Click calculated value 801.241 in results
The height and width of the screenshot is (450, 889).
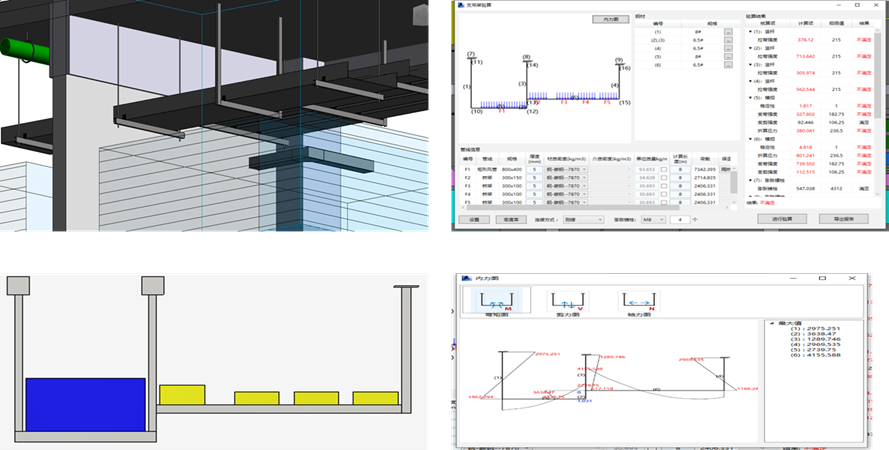pyautogui.click(x=806, y=155)
